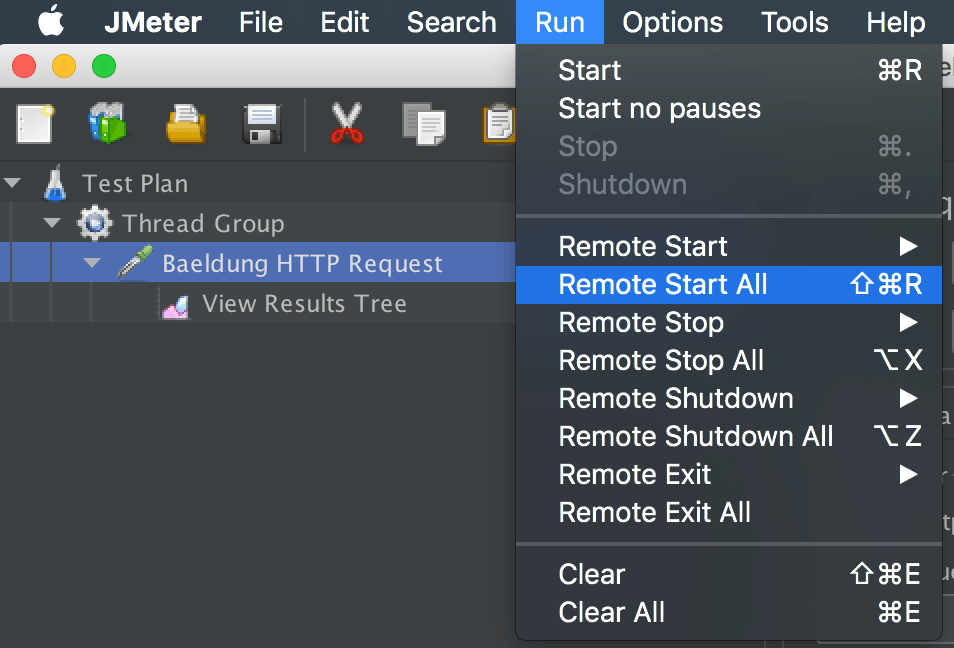
Task: Choose Remote Start All
Action: click(x=663, y=285)
